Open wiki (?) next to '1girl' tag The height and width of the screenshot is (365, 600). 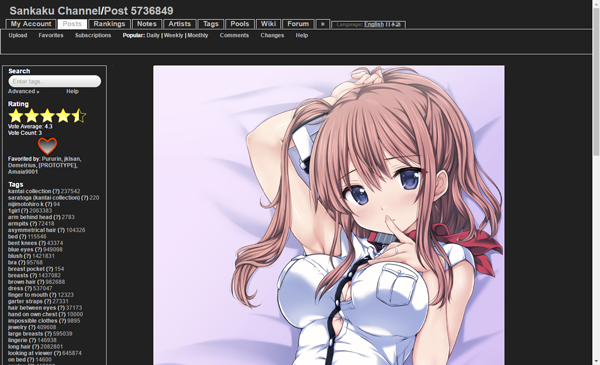point(25,211)
